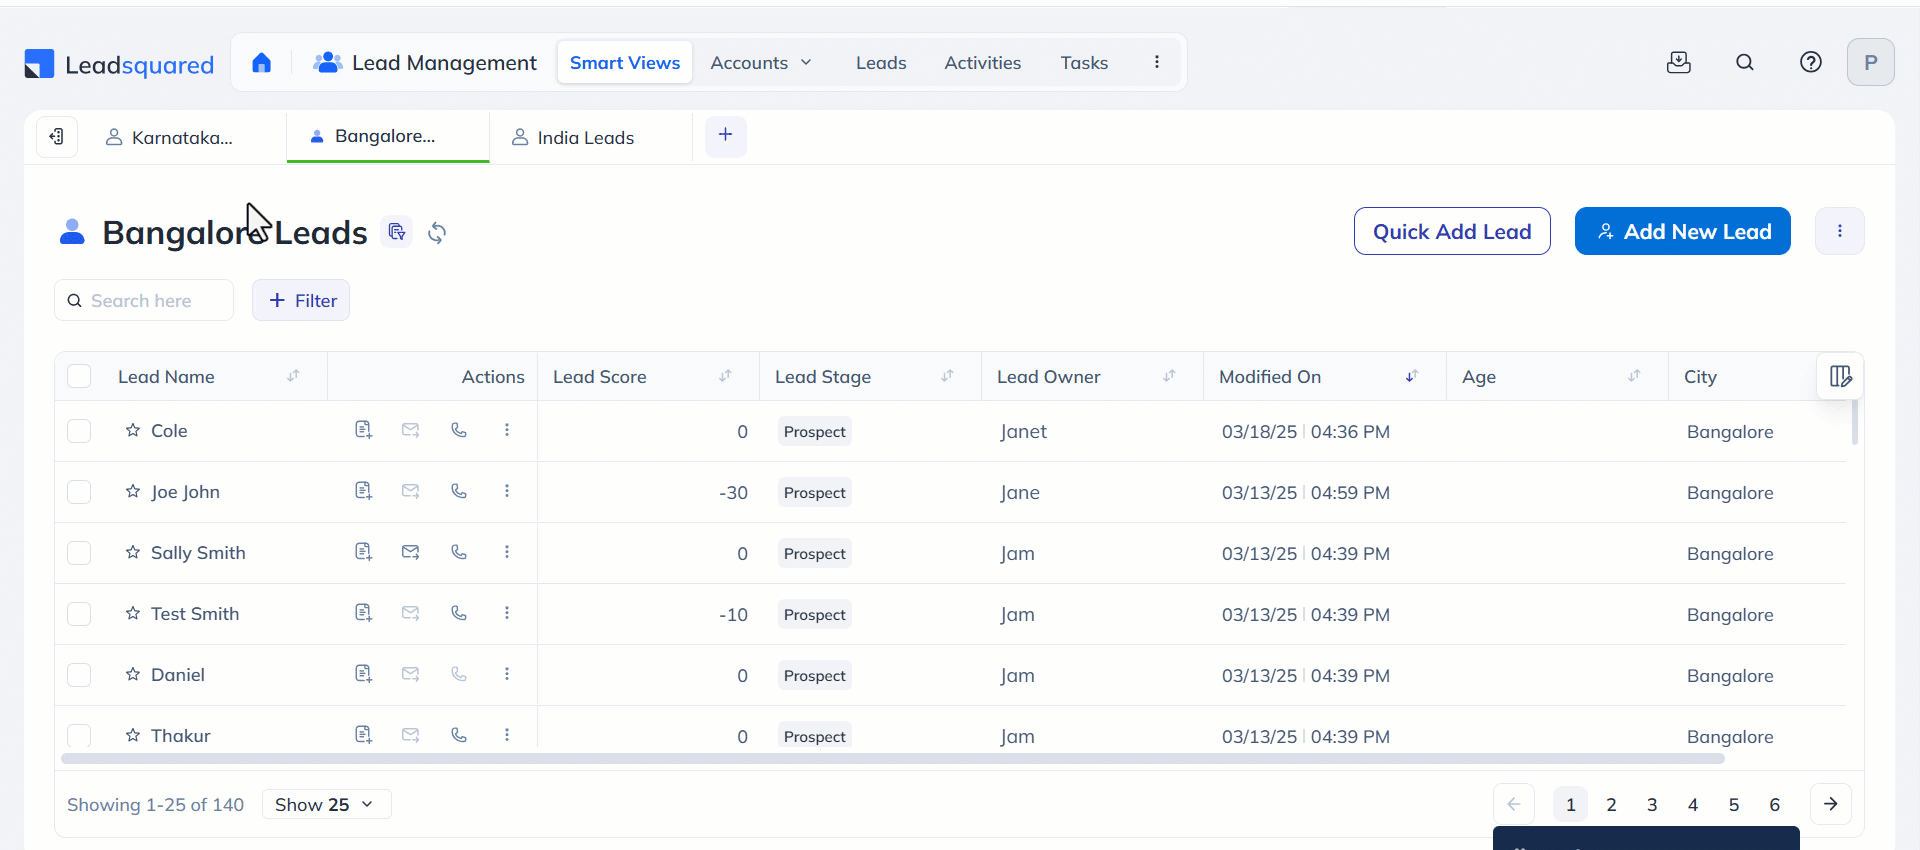Switch to the Smart Views tab
This screenshot has width=1920, height=850.
pos(625,63)
